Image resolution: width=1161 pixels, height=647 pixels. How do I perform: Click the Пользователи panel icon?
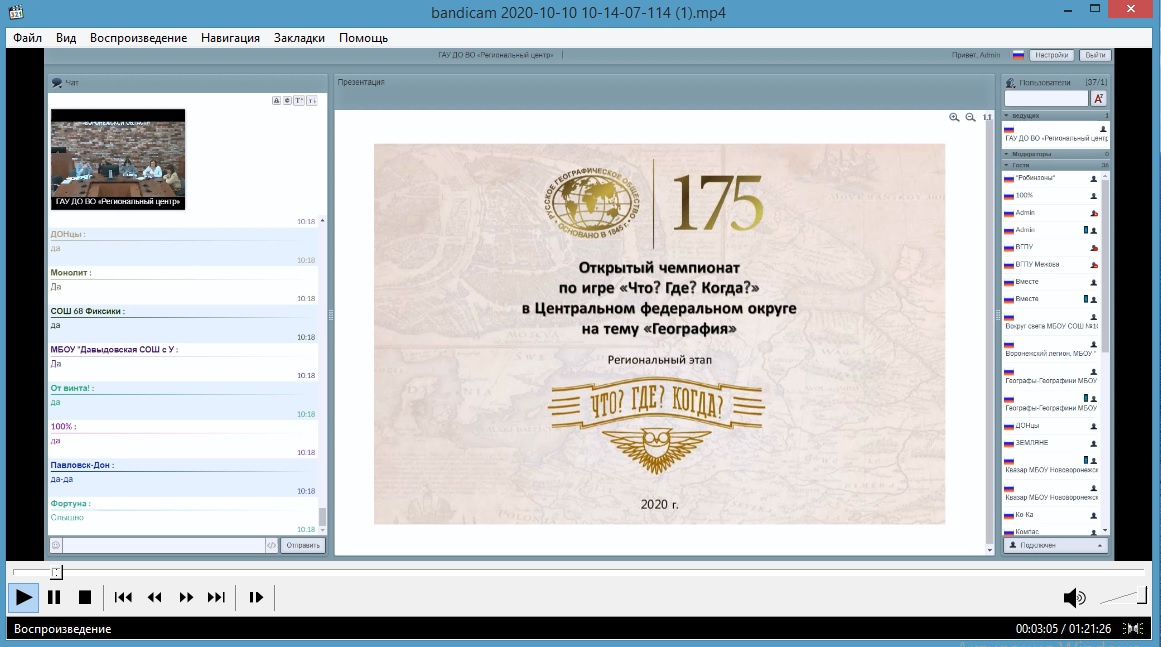pyautogui.click(x=1010, y=83)
